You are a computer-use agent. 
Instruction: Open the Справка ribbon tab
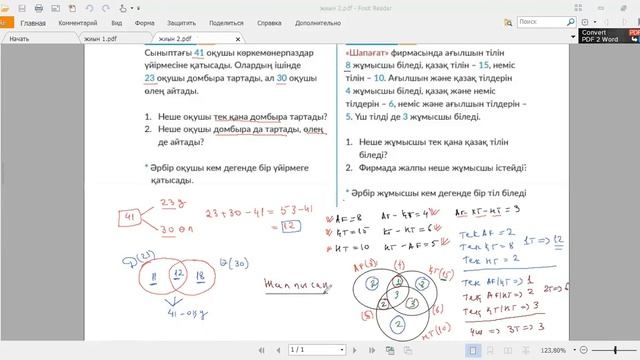pyautogui.click(x=269, y=23)
